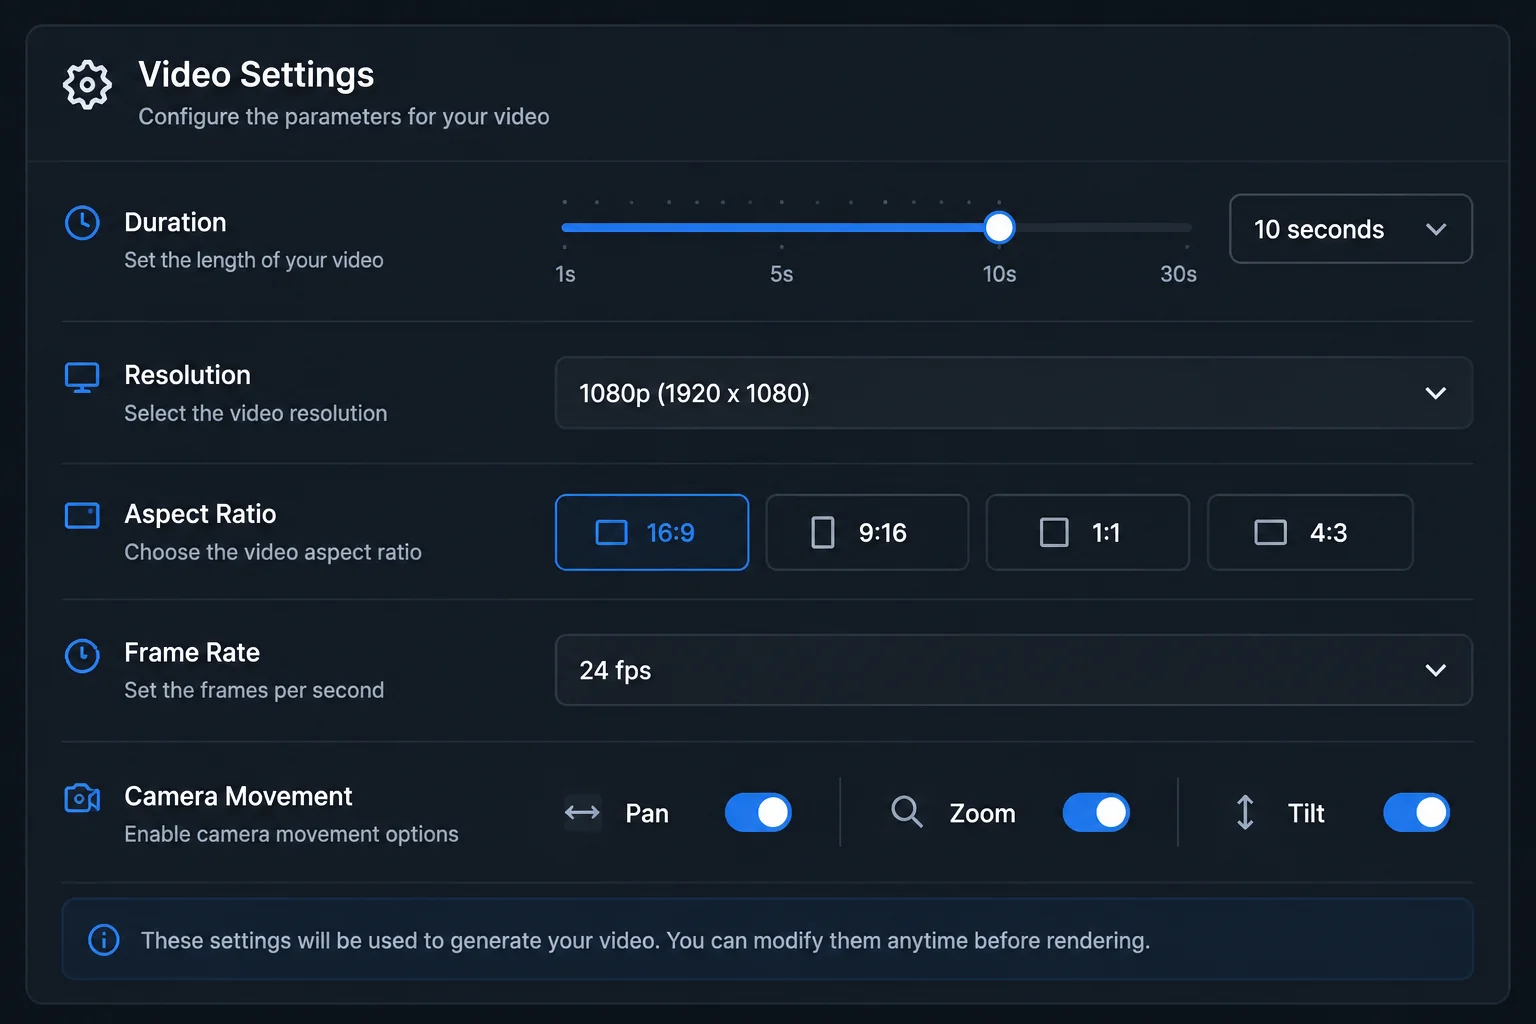Click the Aspect Ratio rectangle icon
Viewport: 1536px width, 1024px height.
pyautogui.click(x=82, y=515)
